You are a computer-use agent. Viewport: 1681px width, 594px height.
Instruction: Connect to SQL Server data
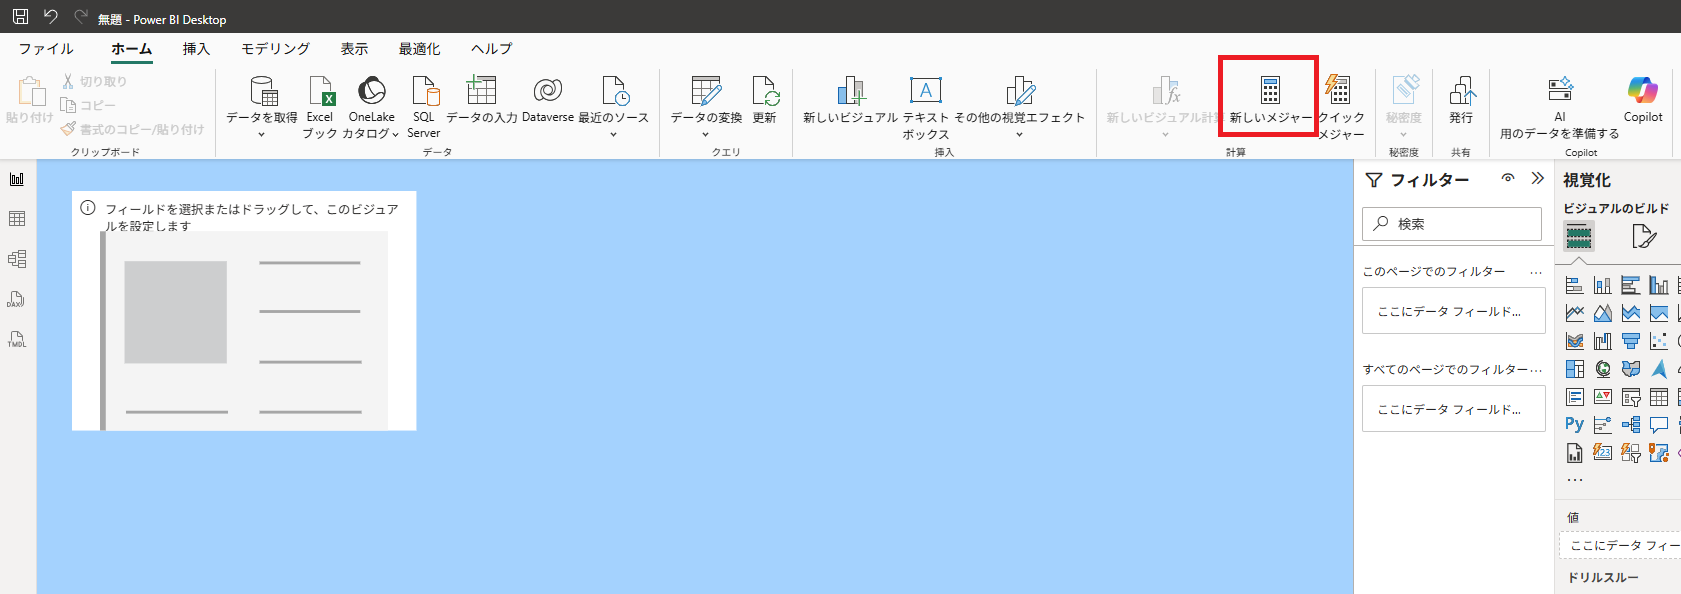[424, 107]
